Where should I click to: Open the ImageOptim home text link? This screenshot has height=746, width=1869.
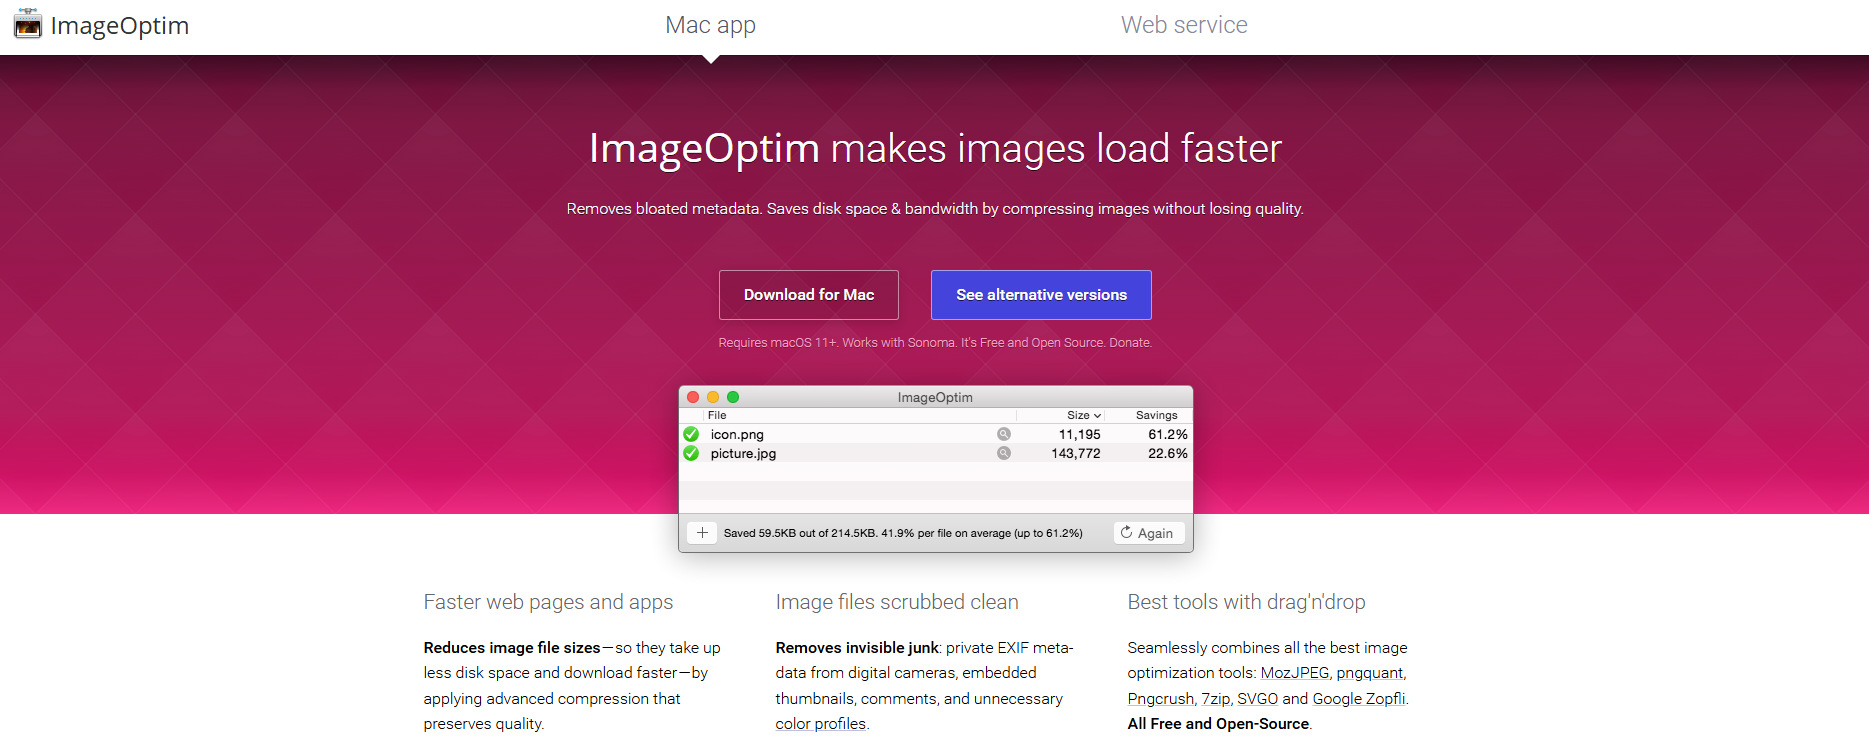tap(120, 25)
